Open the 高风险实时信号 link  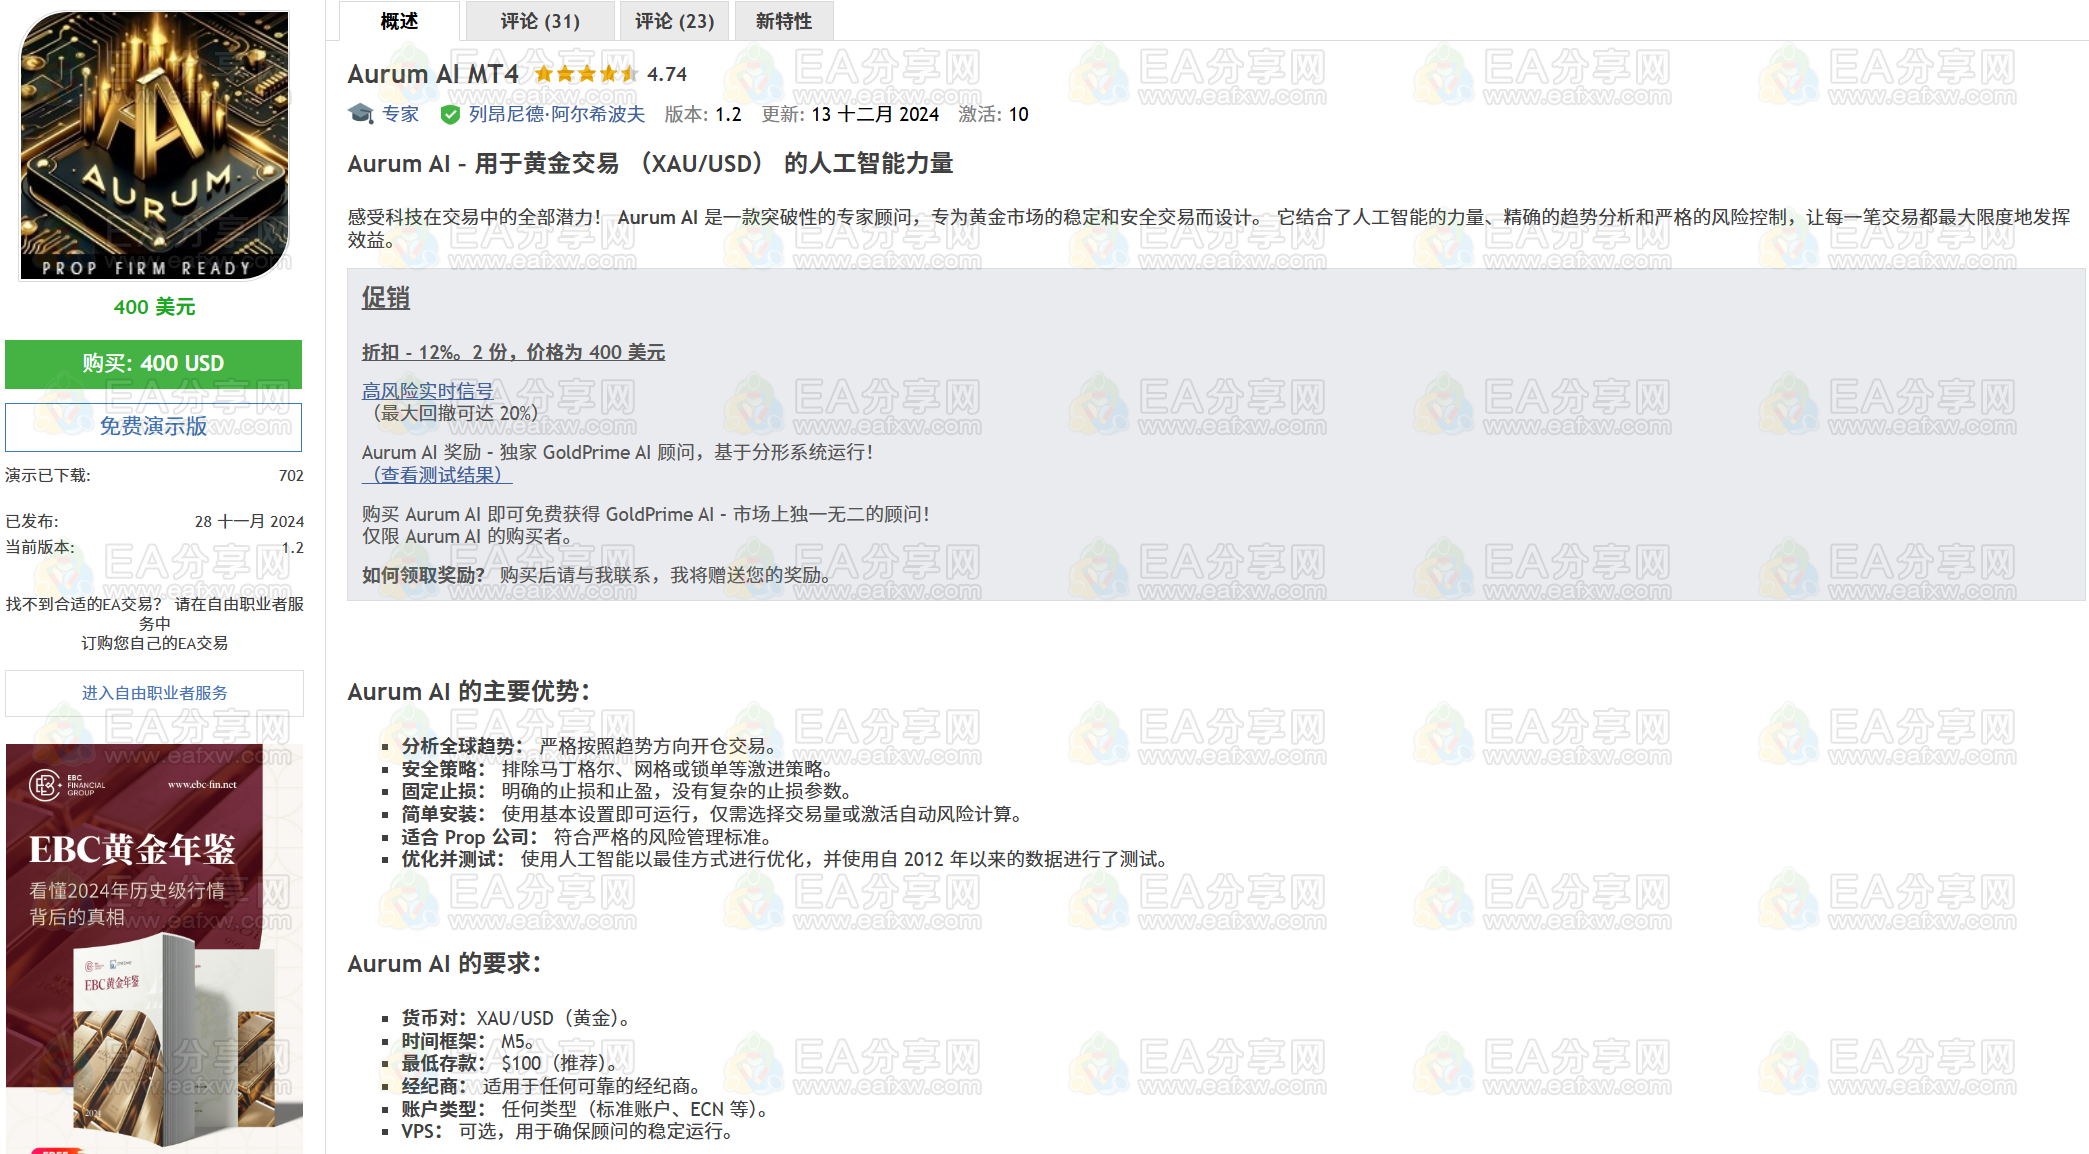(428, 391)
